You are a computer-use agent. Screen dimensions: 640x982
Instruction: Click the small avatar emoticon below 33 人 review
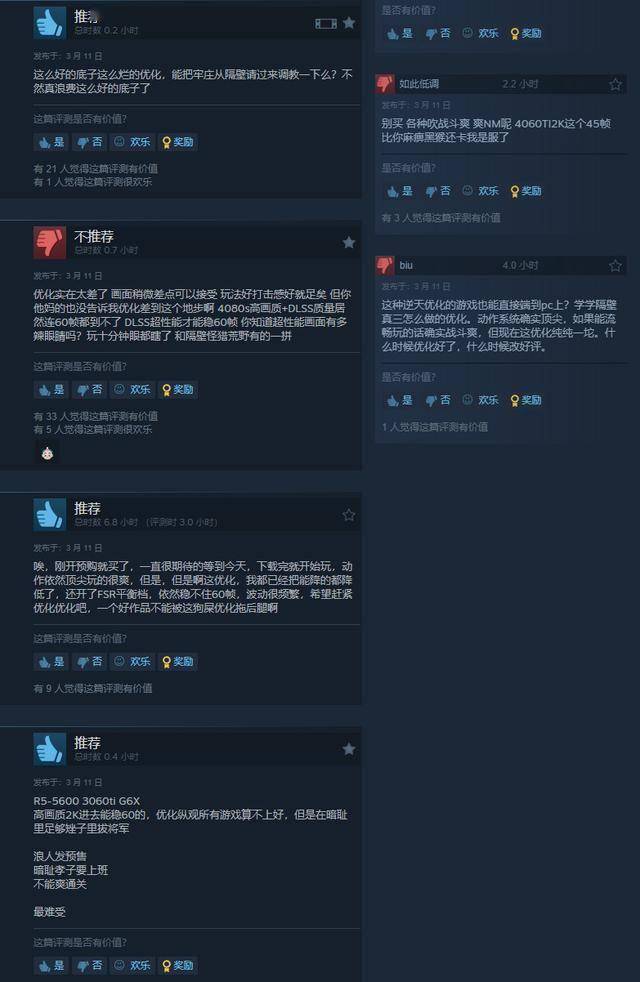pyautogui.click(x=47, y=453)
